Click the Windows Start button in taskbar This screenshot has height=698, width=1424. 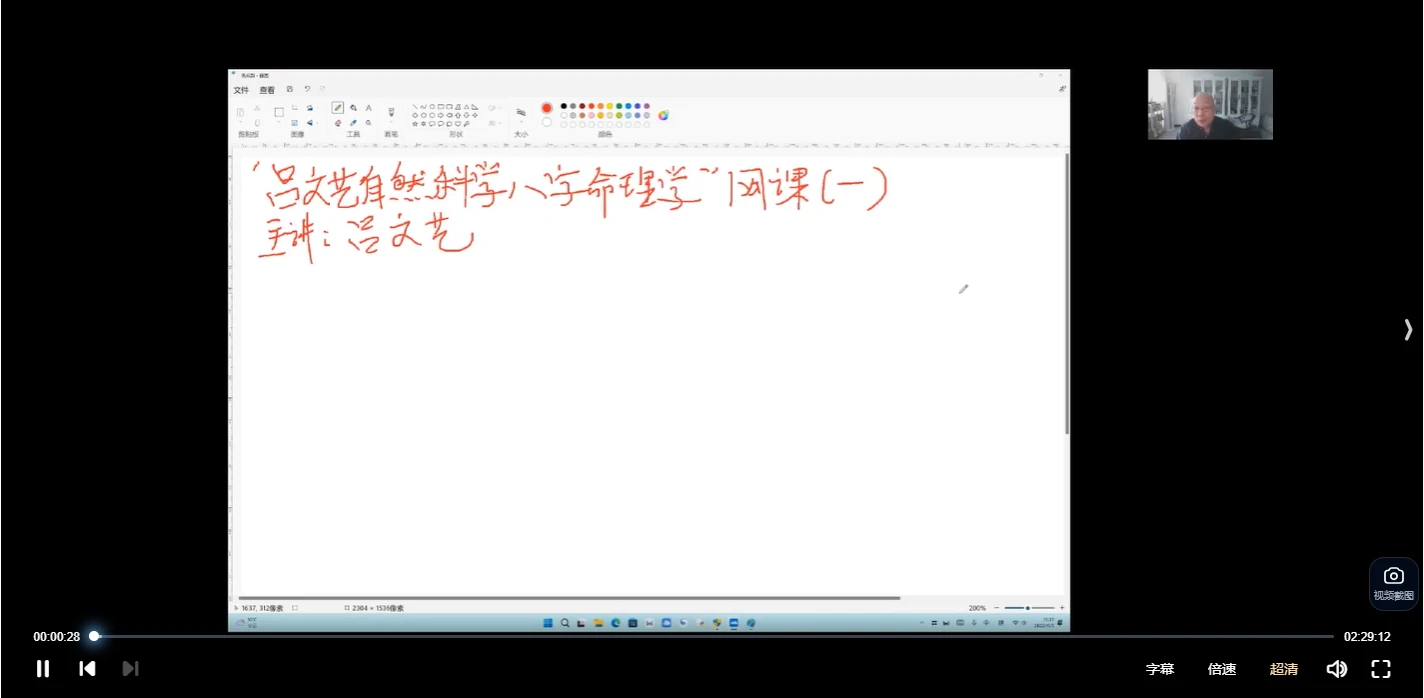pos(548,623)
